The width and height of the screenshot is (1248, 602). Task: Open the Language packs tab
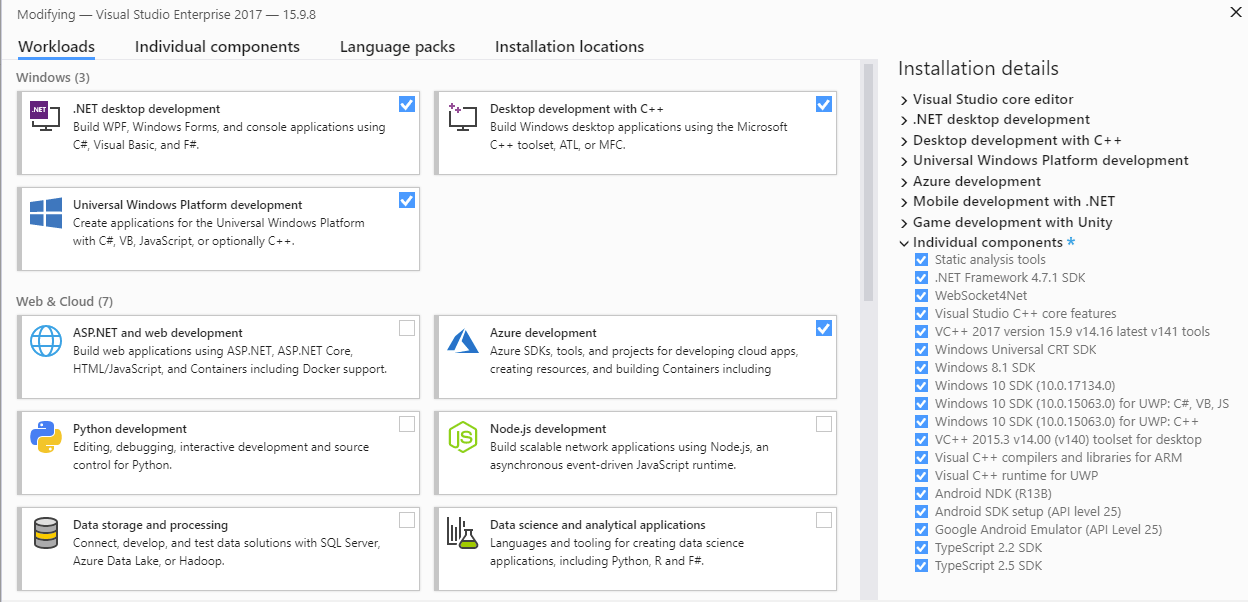397,47
